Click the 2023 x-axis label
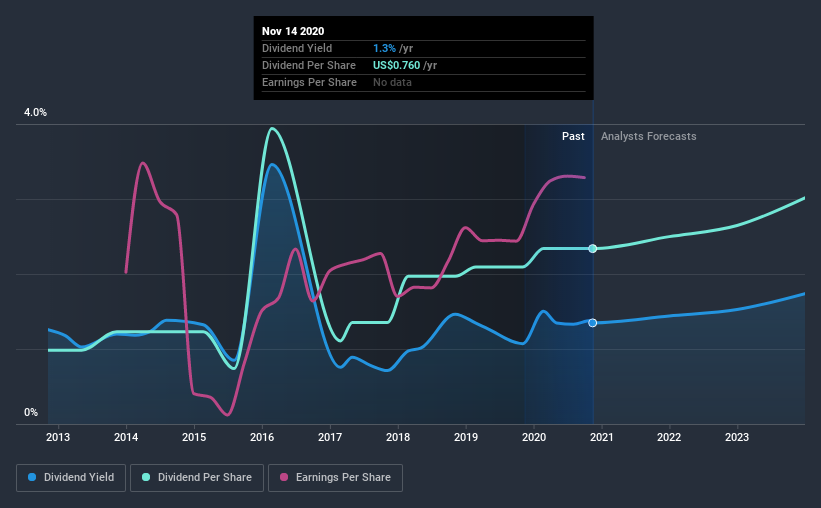Viewport: 821px width, 508px height. (737, 437)
